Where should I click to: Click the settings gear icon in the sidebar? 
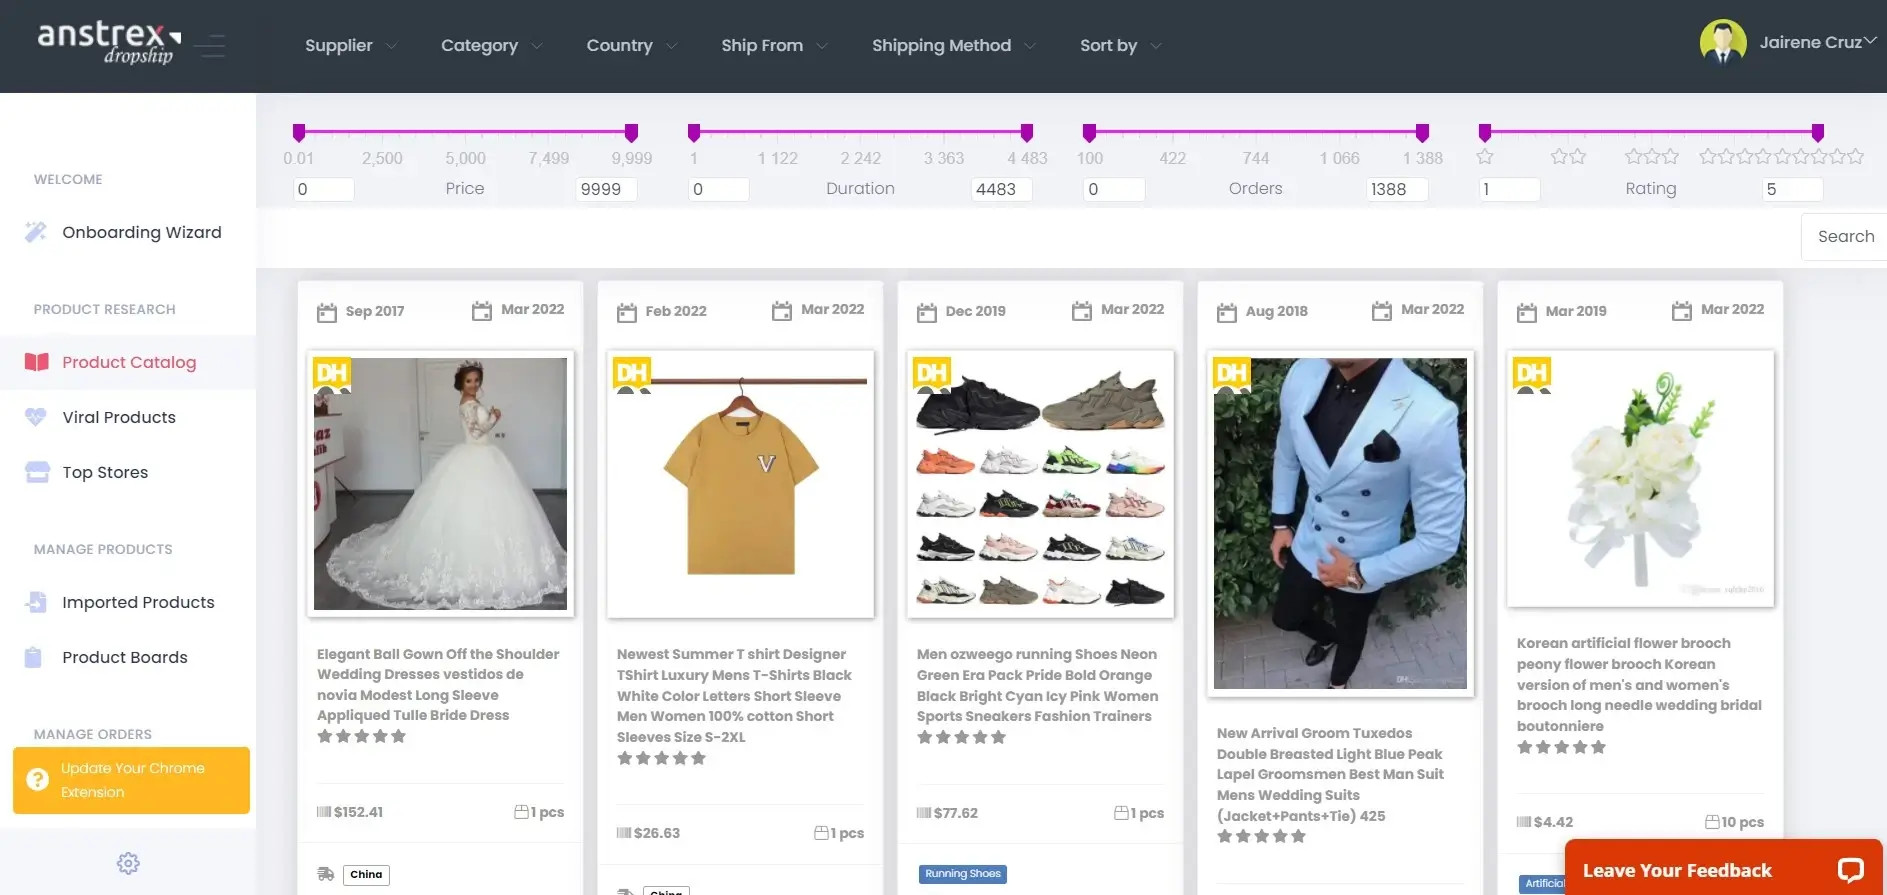tap(128, 863)
